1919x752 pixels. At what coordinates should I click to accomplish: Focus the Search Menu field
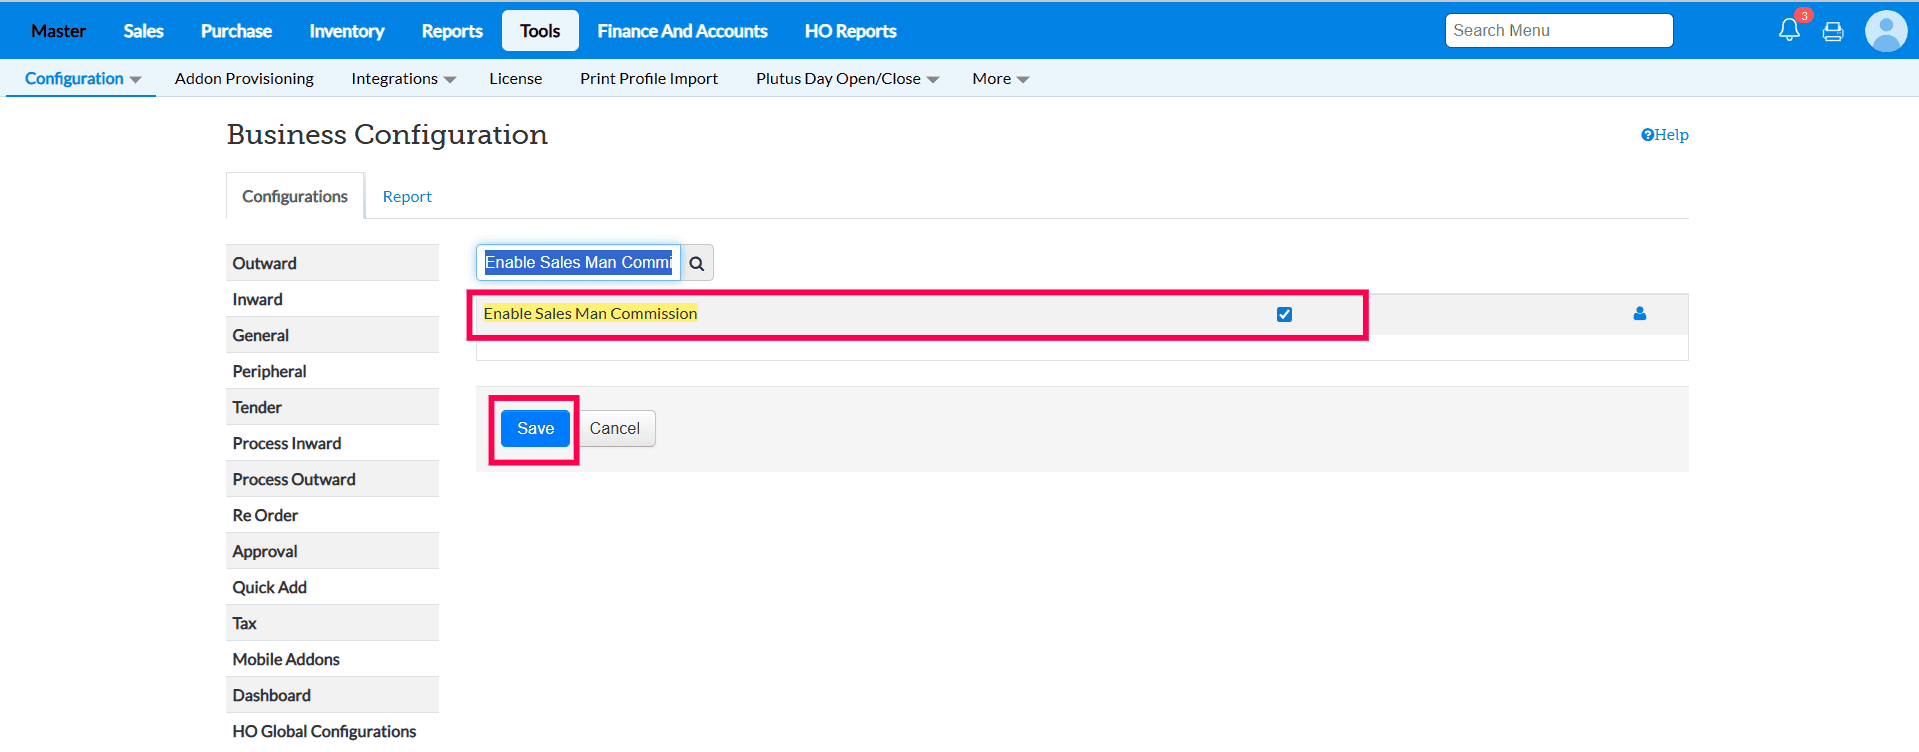[1558, 31]
